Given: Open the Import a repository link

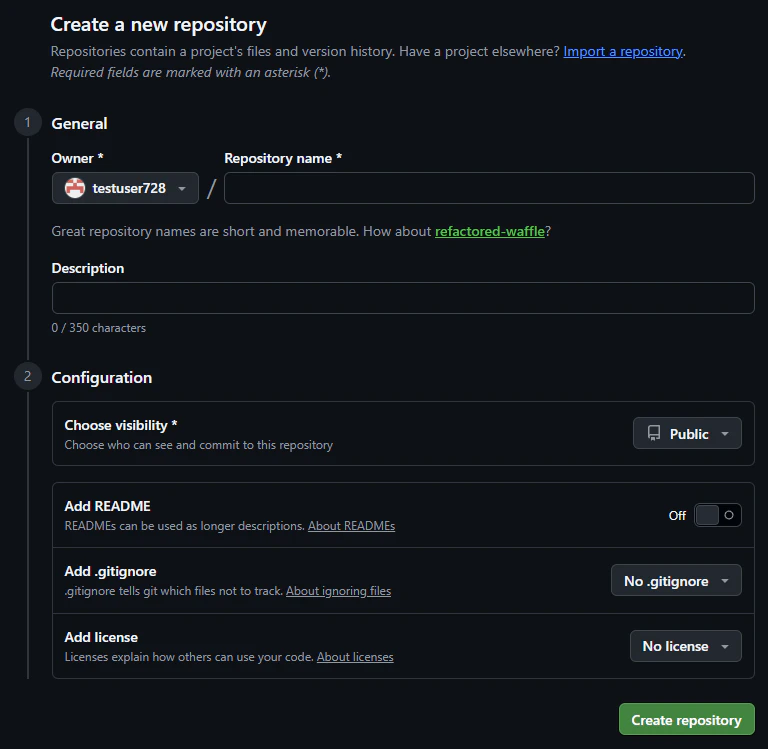Looking at the screenshot, I should click(623, 51).
